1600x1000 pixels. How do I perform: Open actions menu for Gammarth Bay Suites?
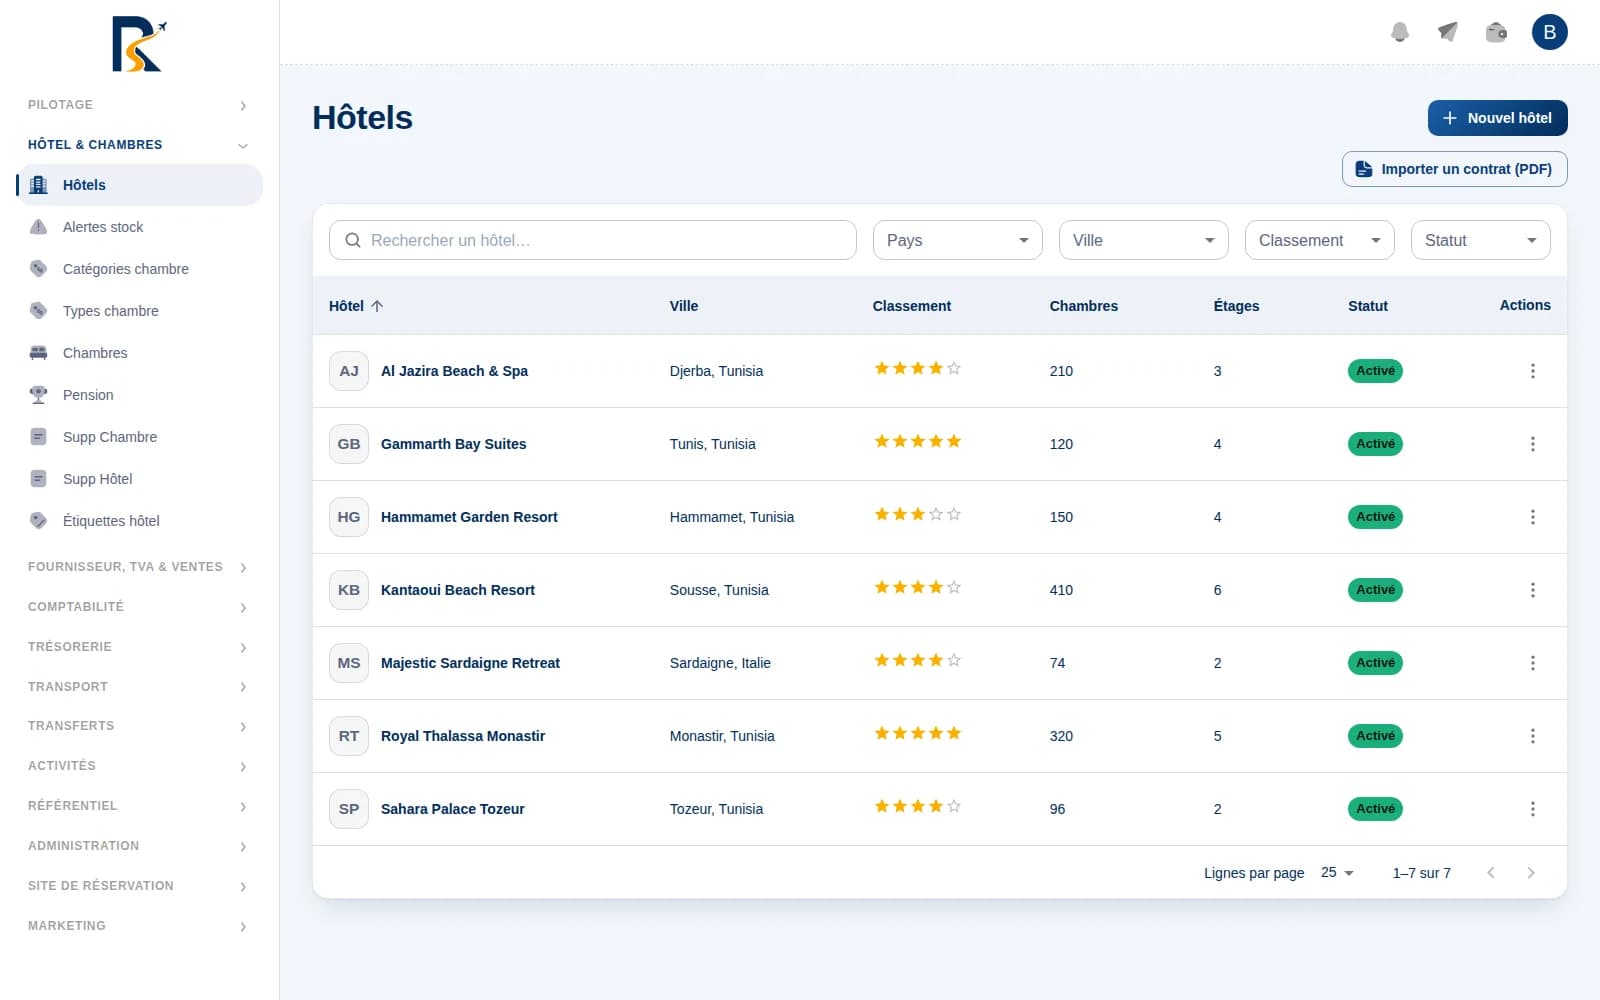click(x=1532, y=444)
